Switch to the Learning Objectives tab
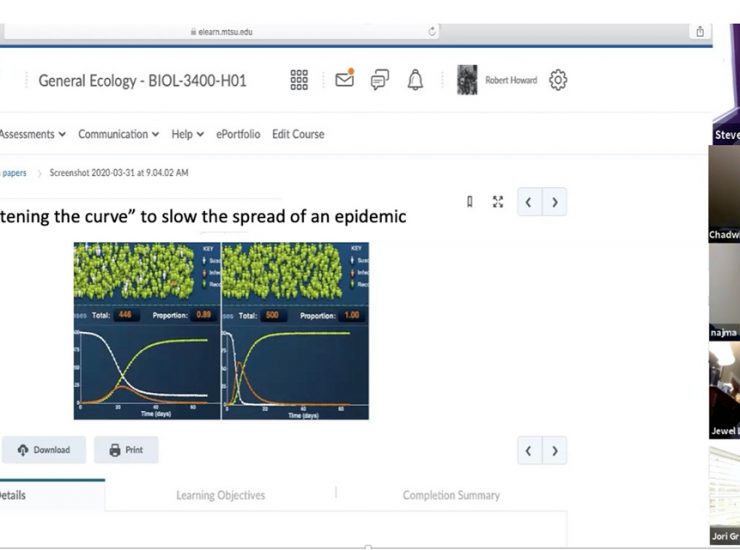 tap(220, 495)
